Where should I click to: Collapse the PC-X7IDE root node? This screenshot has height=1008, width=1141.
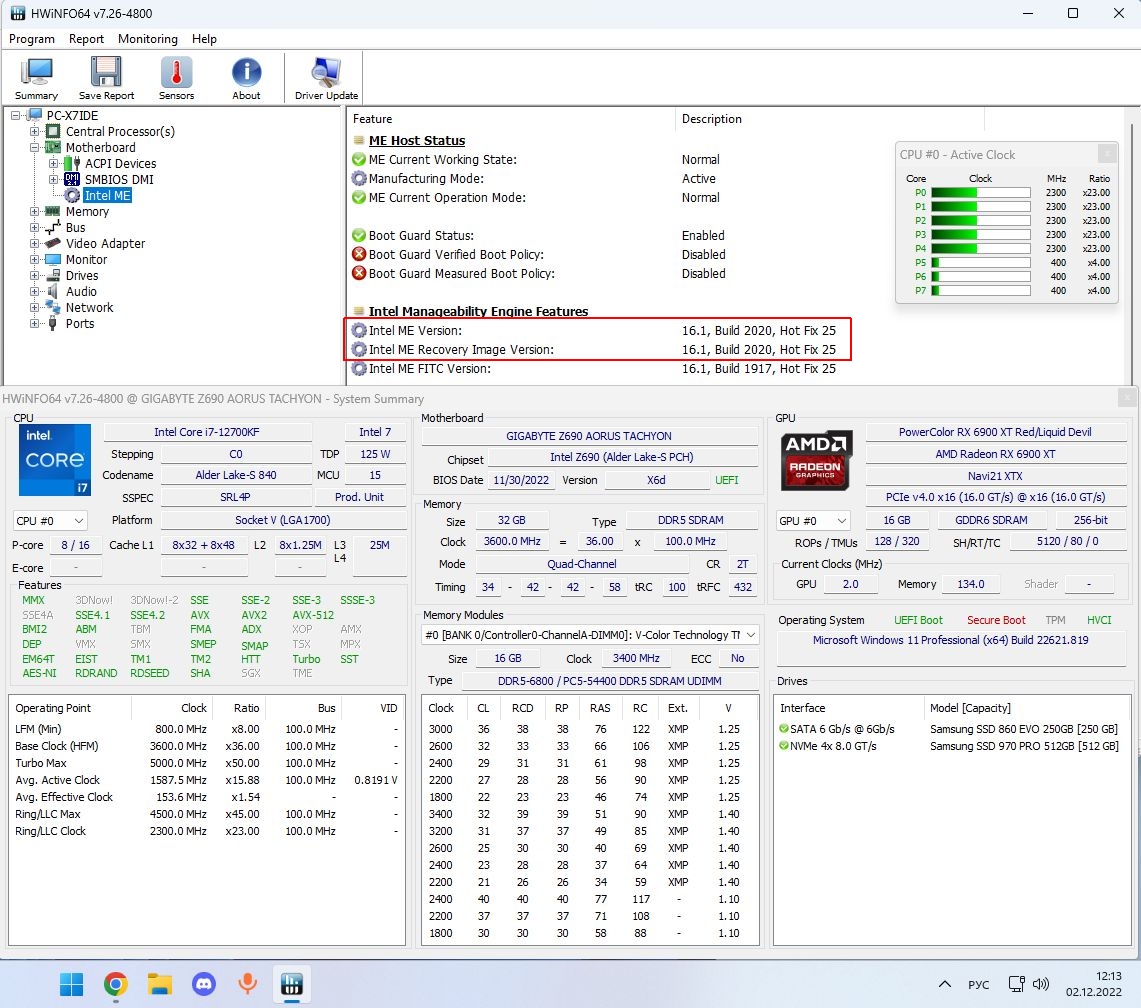15,116
